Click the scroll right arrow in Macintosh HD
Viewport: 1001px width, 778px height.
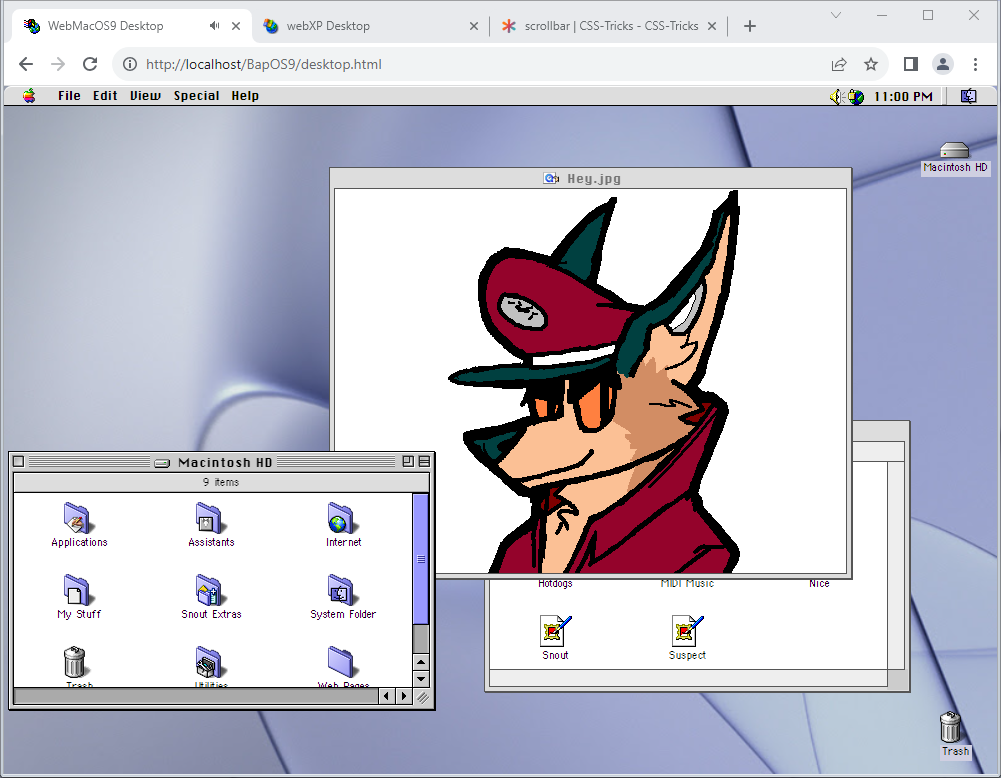[x=403, y=696]
